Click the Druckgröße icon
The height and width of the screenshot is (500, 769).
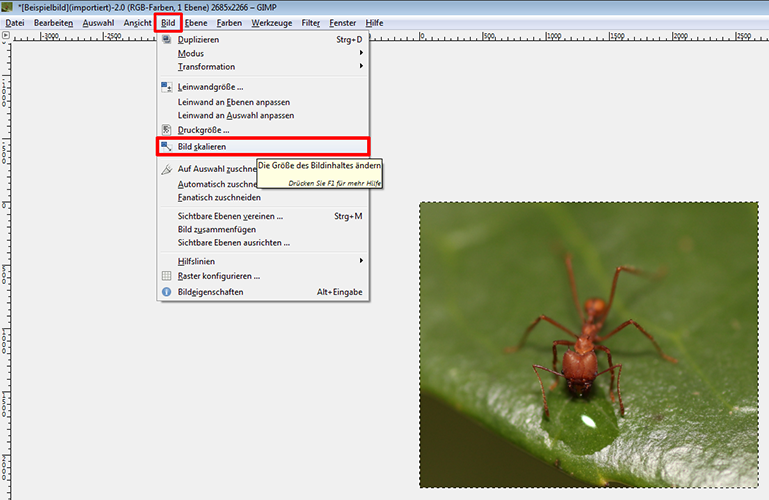pyautogui.click(x=167, y=130)
